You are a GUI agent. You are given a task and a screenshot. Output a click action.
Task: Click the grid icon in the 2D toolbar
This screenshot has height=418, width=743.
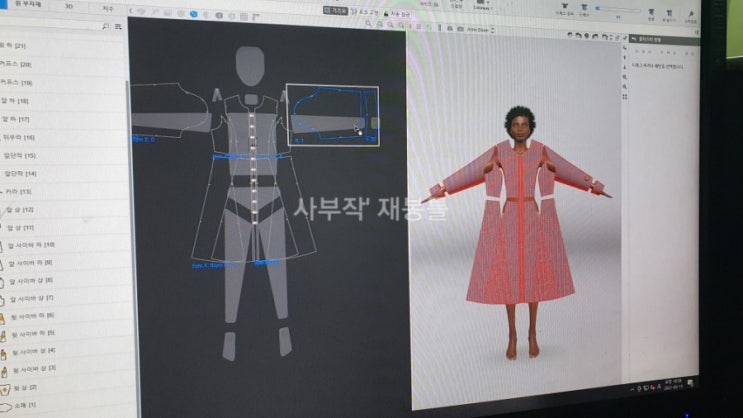point(244,17)
